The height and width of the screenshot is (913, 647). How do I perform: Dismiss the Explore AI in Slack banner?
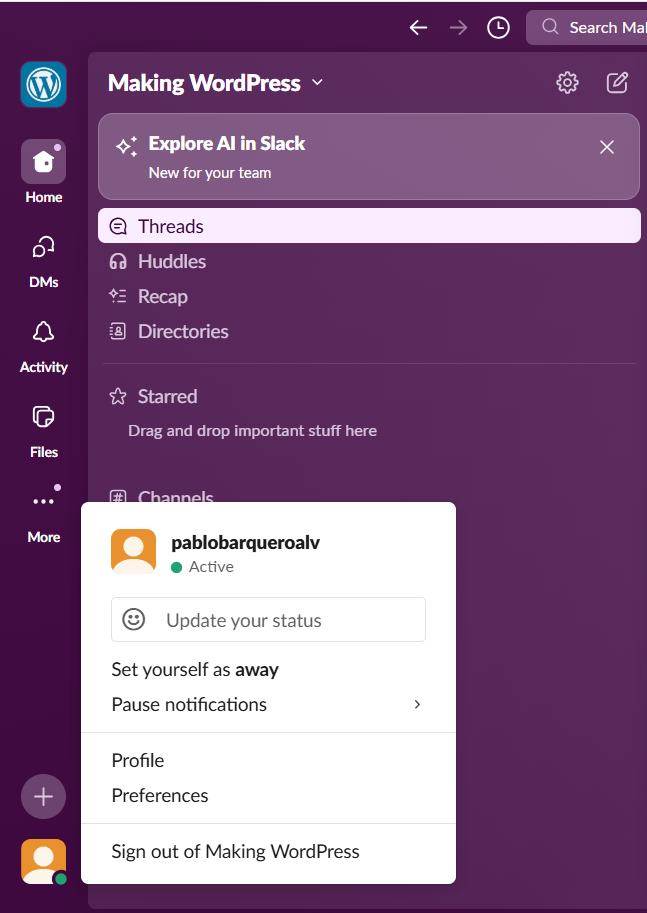606,147
